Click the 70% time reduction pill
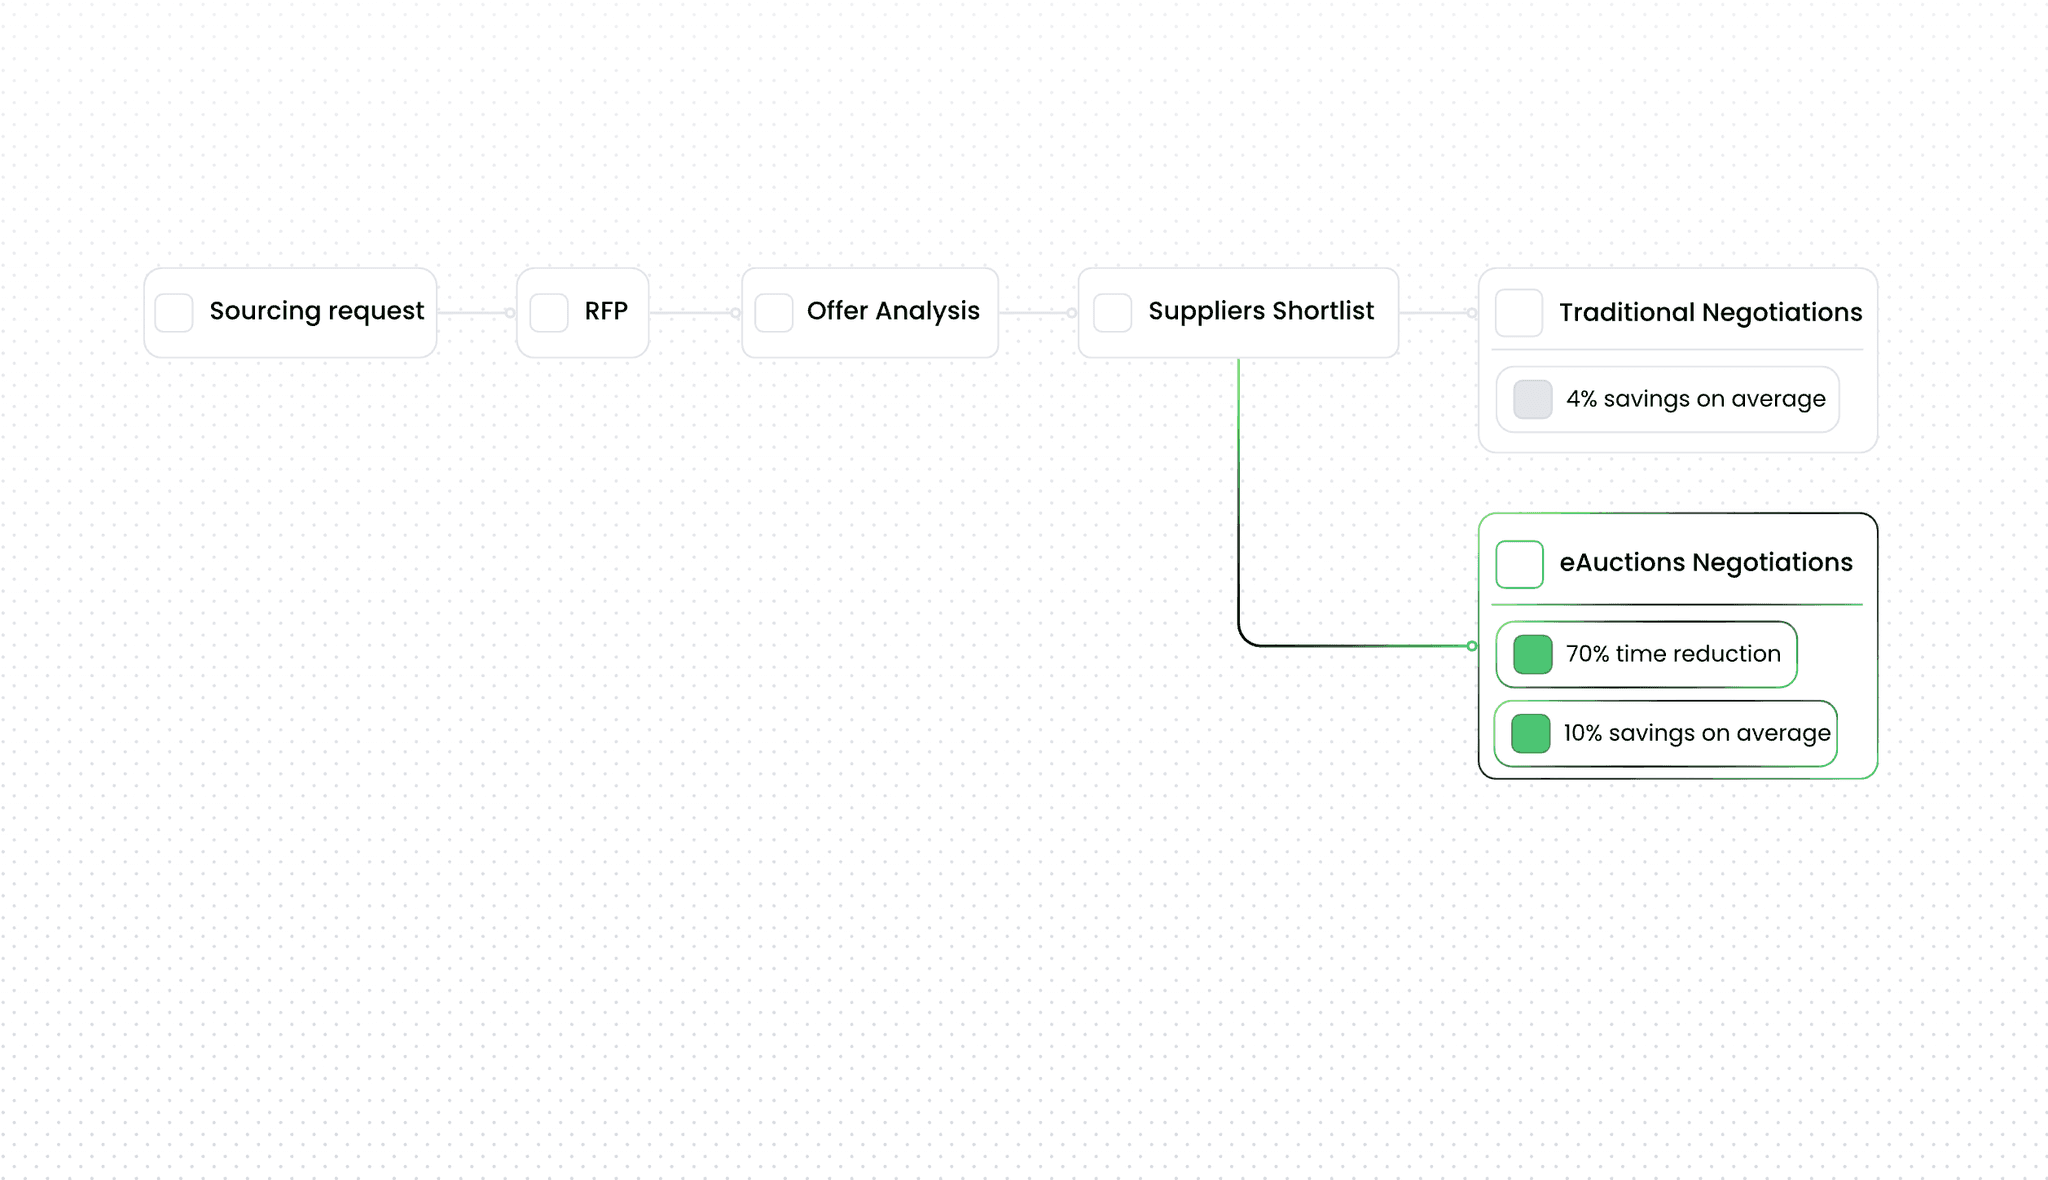The height and width of the screenshot is (1180, 2048). tap(1673, 655)
